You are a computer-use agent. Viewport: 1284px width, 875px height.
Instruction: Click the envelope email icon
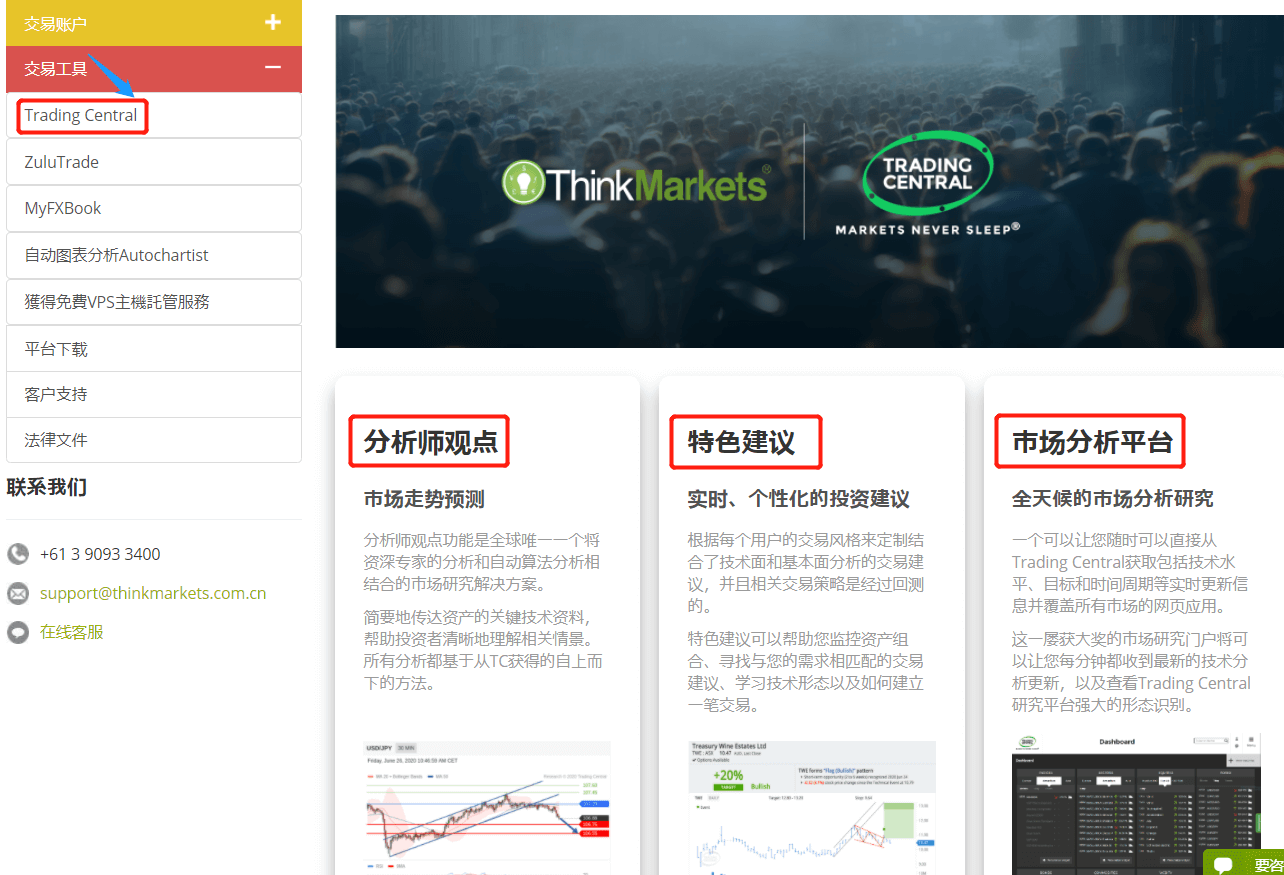click(18, 594)
